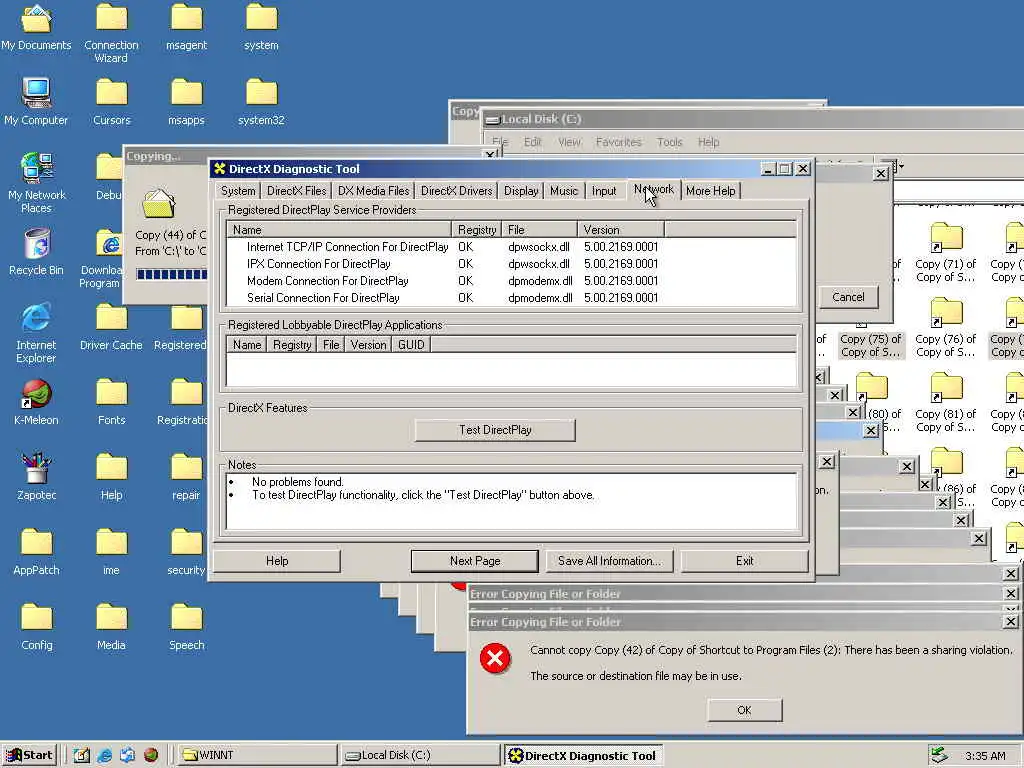Screen dimensions: 1024x768
Task: Launch K-Meleon browser shortcut
Action: [x=36, y=402]
